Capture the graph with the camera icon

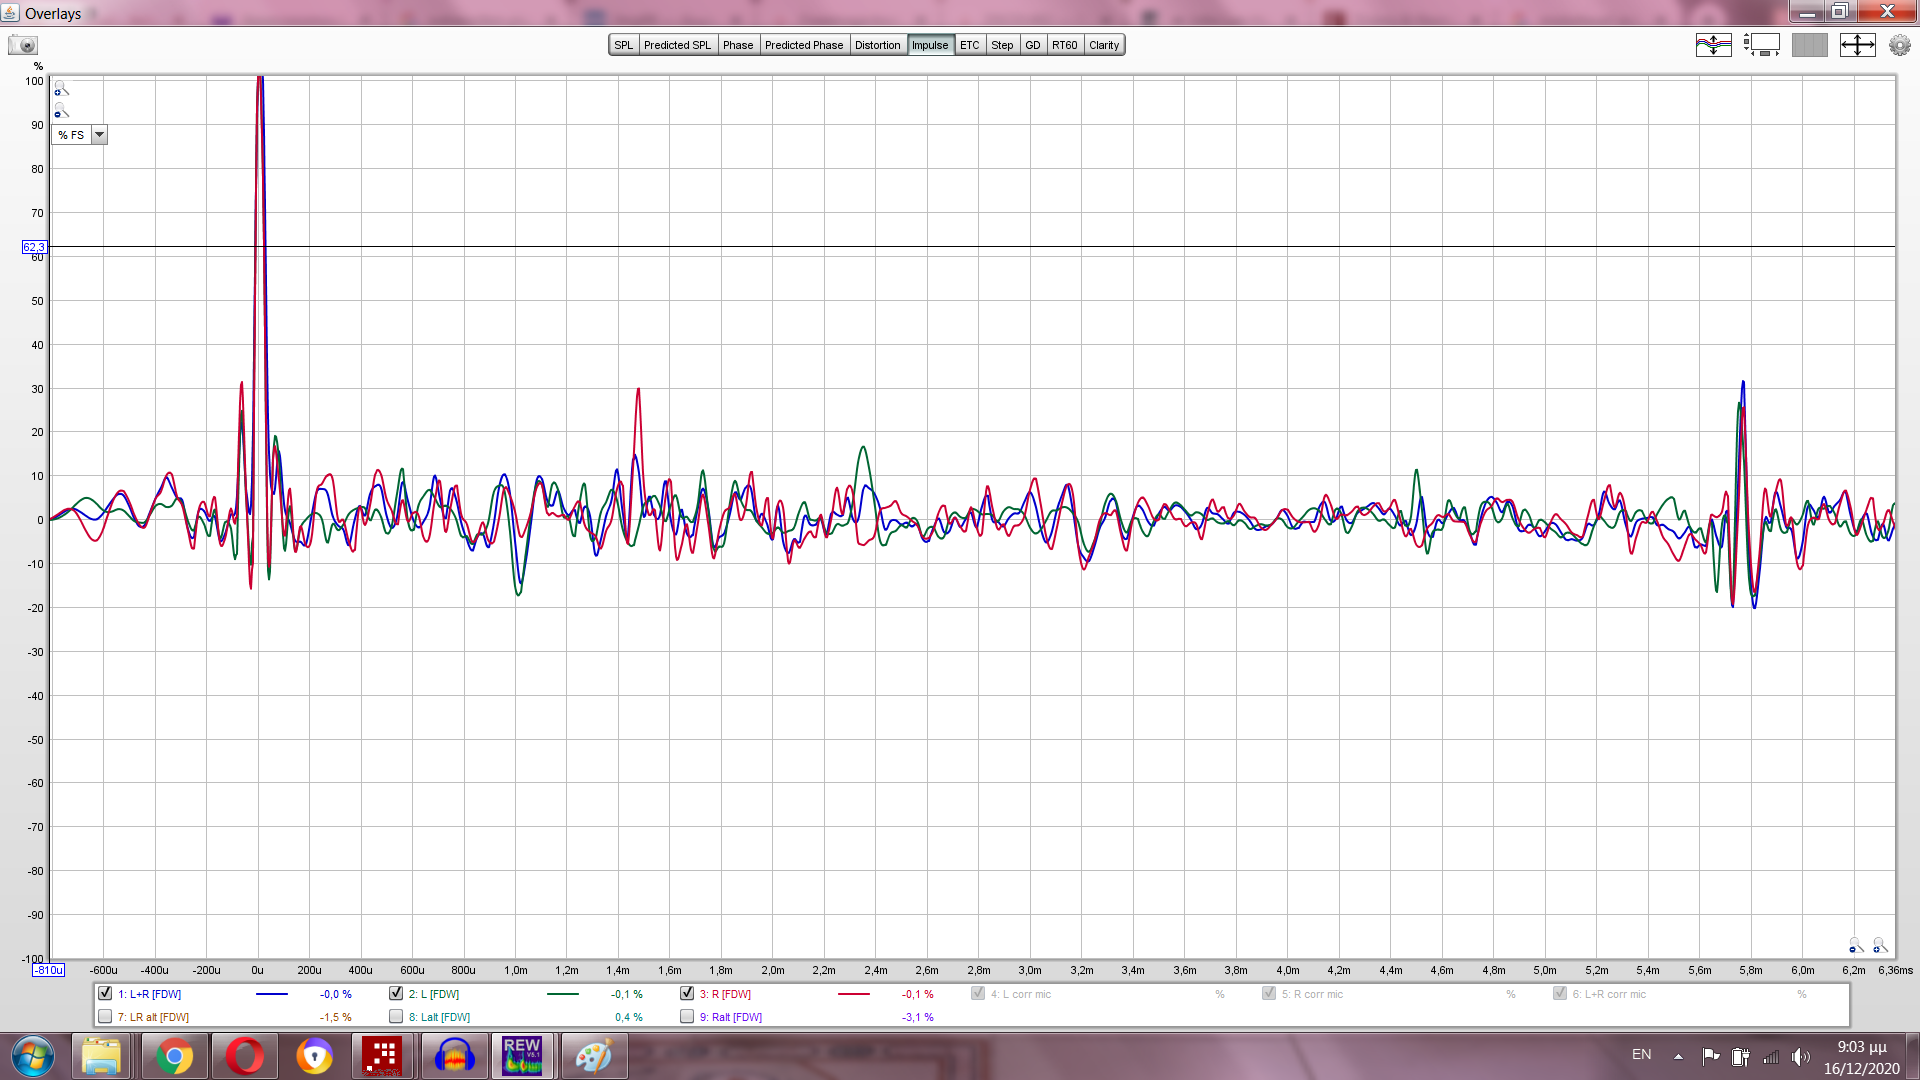22,45
